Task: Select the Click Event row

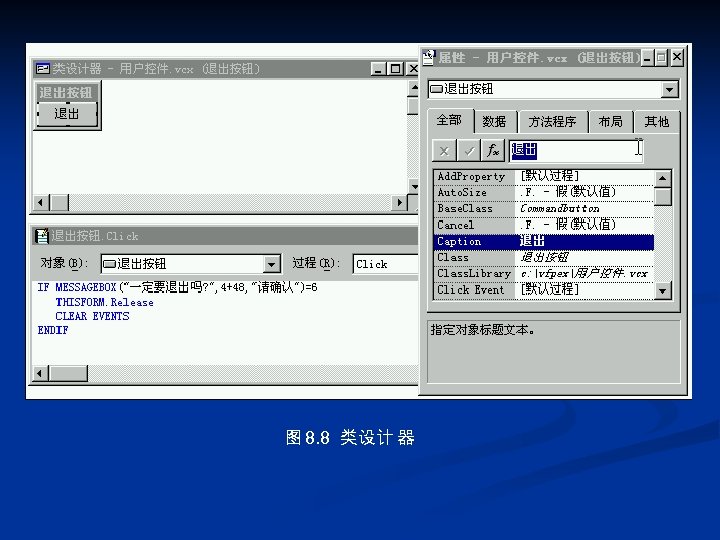Action: [544, 290]
